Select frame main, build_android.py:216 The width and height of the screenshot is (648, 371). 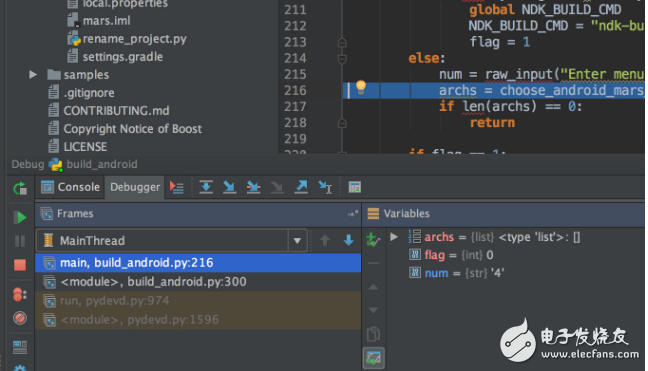coord(198,263)
